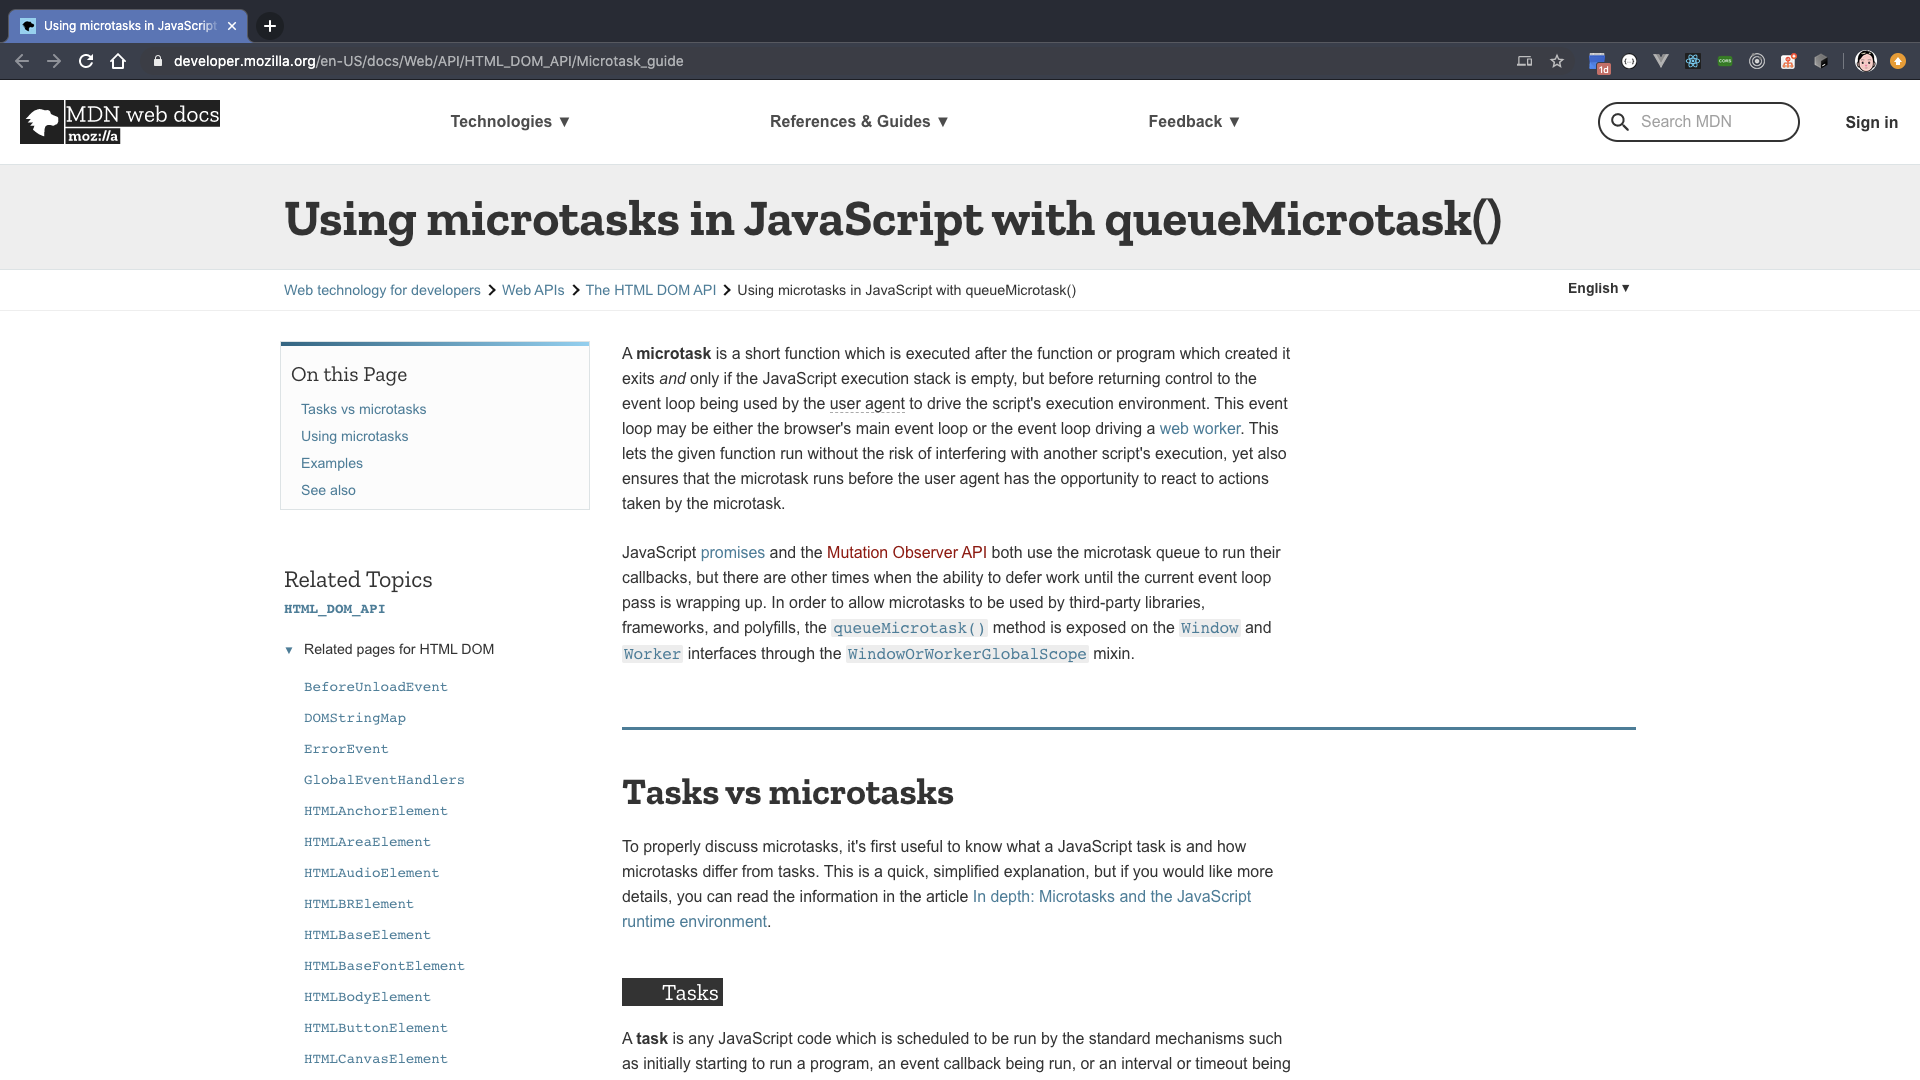Viewport: 1920px width, 1080px height.
Task: Open a new browser tab
Action: coord(270,26)
